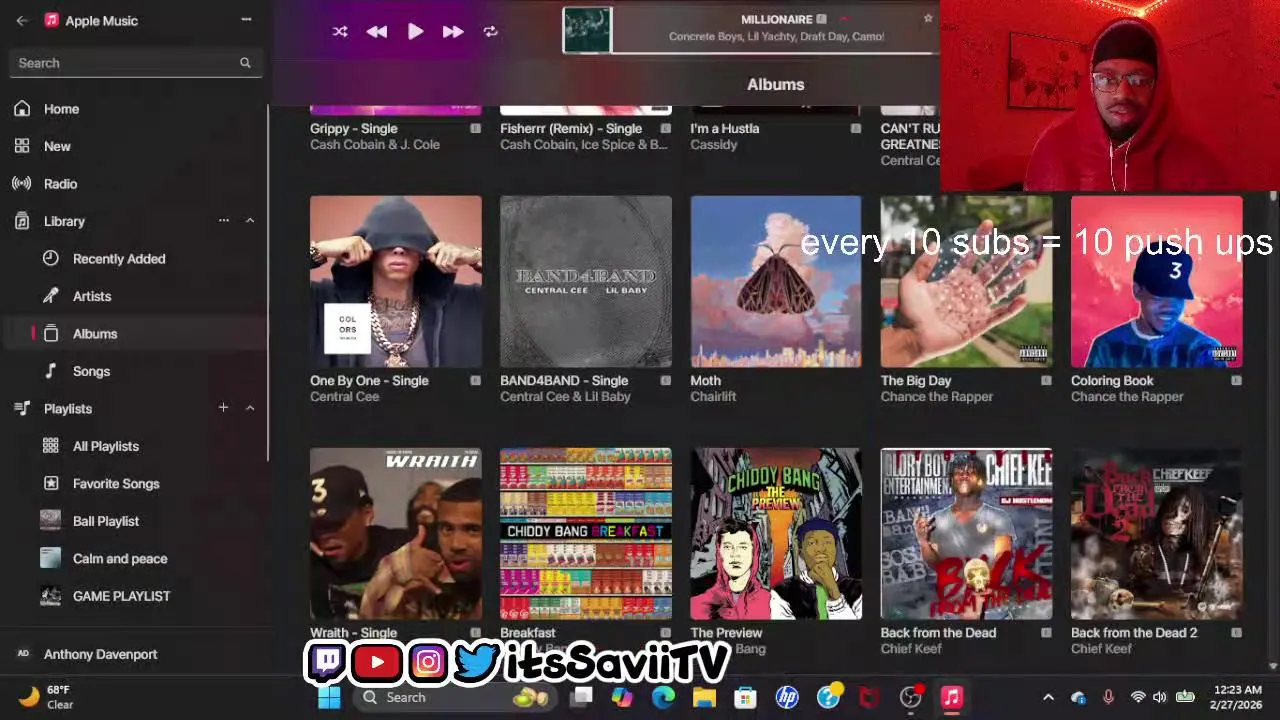1280x720 pixels.
Task: Open Wraith single cover
Action: [396, 534]
